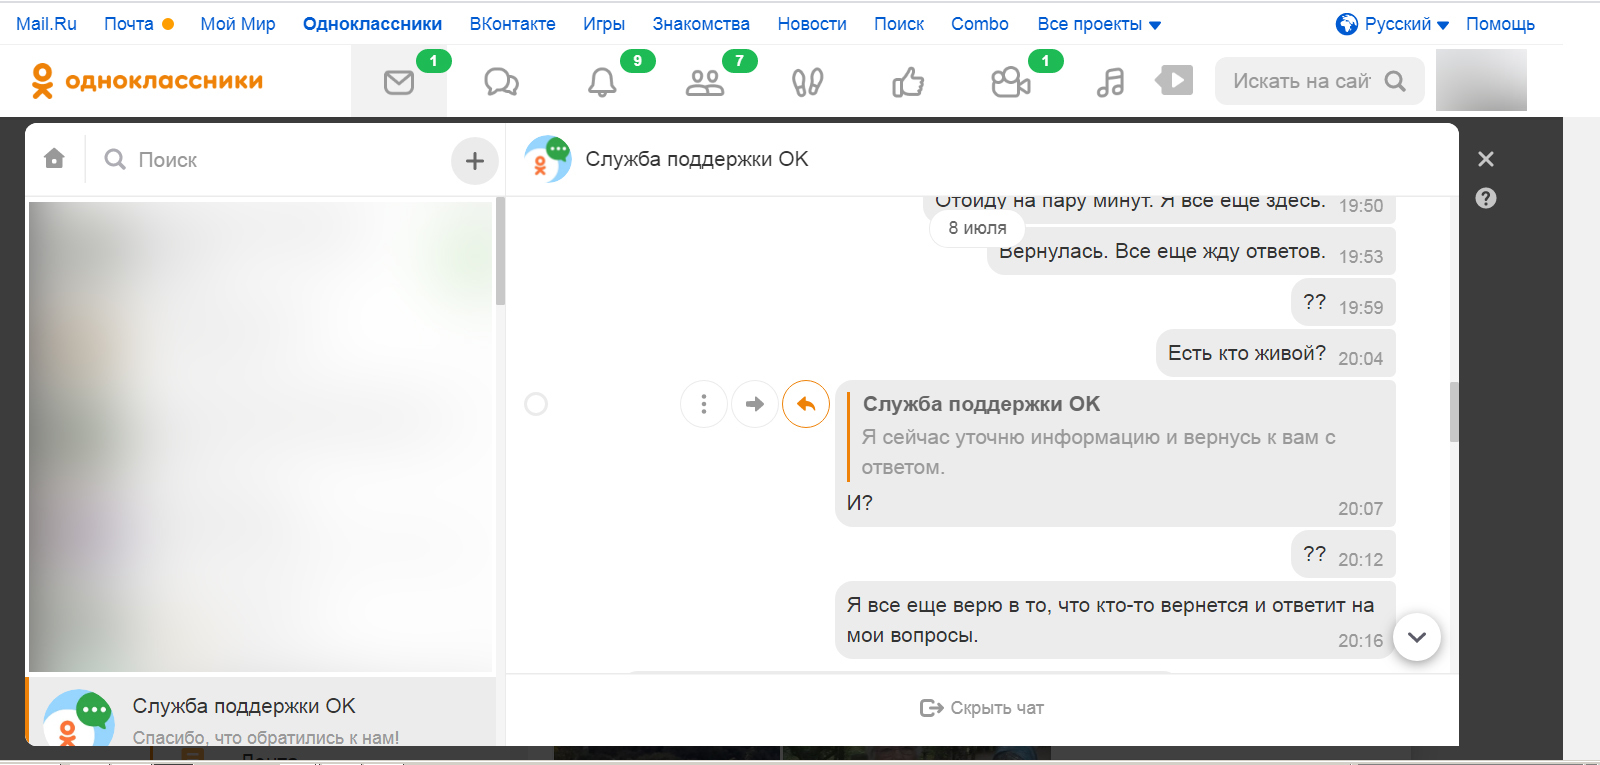The width and height of the screenshot is (1600, 765).
Task: Click the reply arrow on message
Action: tap(806, 404)
